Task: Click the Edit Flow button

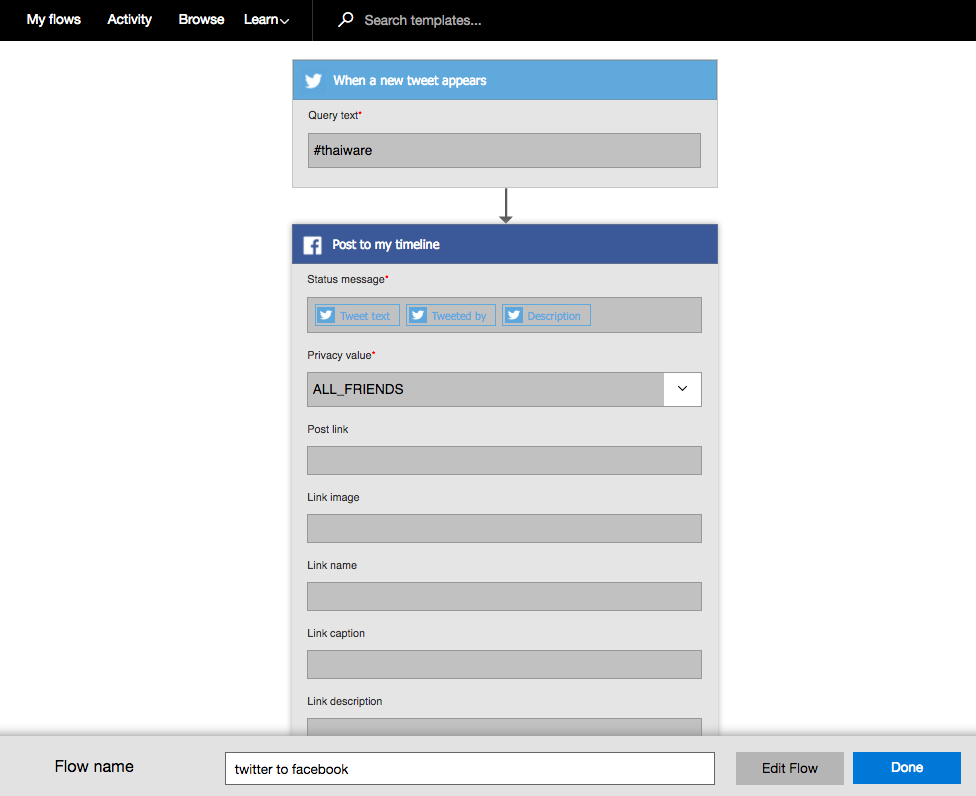Action: pyautogui.click(x=789, y=768)
